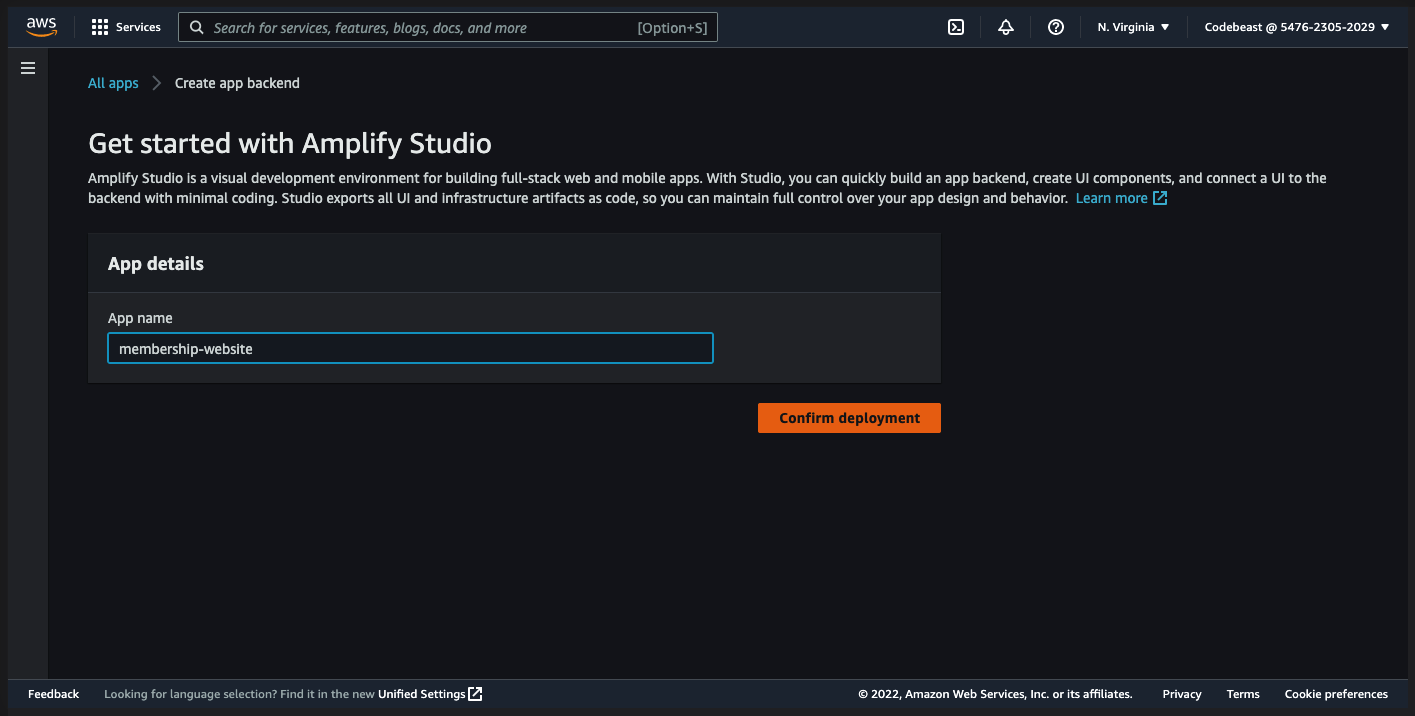Click the Confirm deployment button
Image resolution: width=1415 pixels, height=716 pixels.
click(849, 418)
